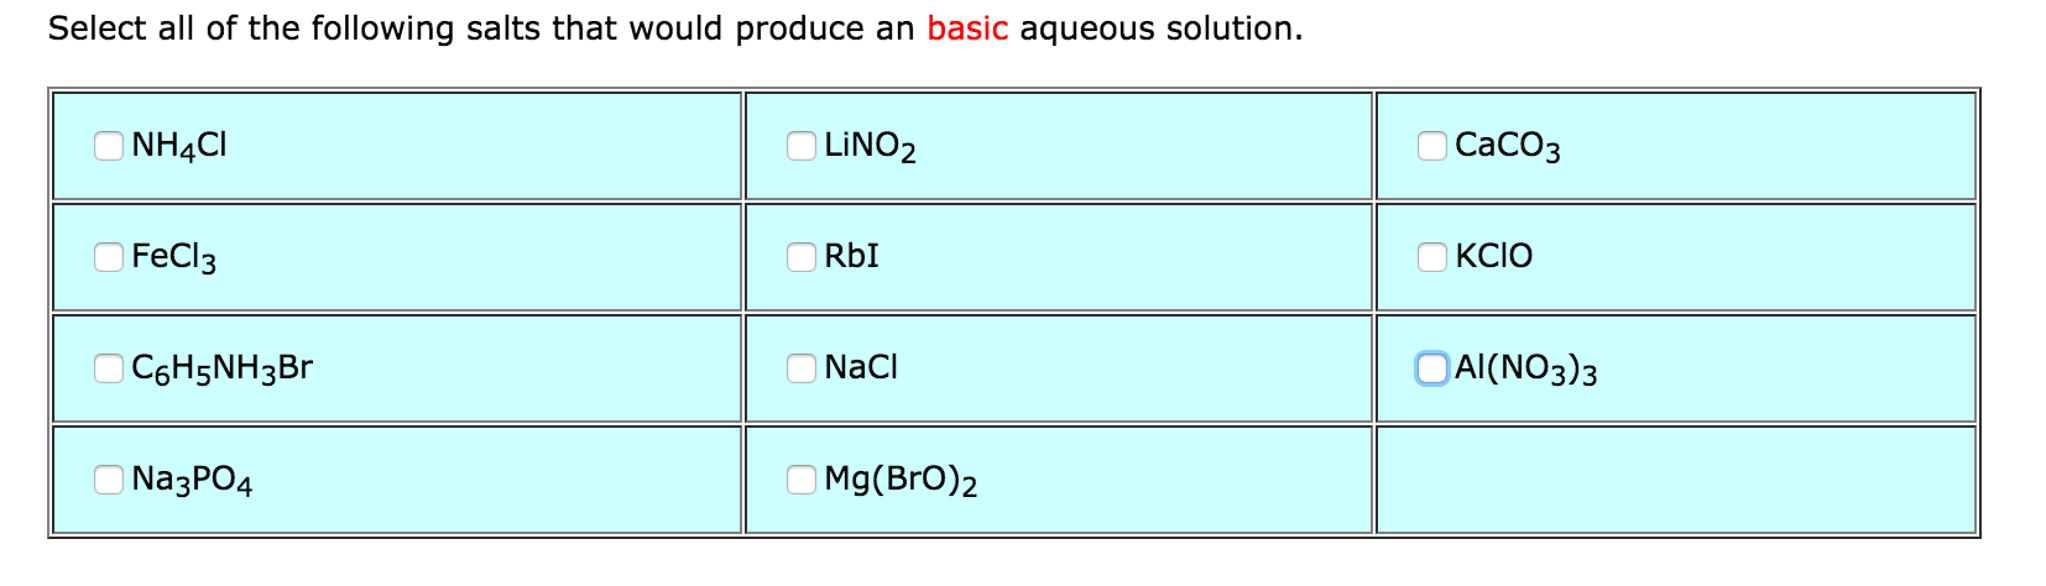2046x586 pixels.
Task: Click the Mg(BrO)2 label text
Action: tap(900, 480)
